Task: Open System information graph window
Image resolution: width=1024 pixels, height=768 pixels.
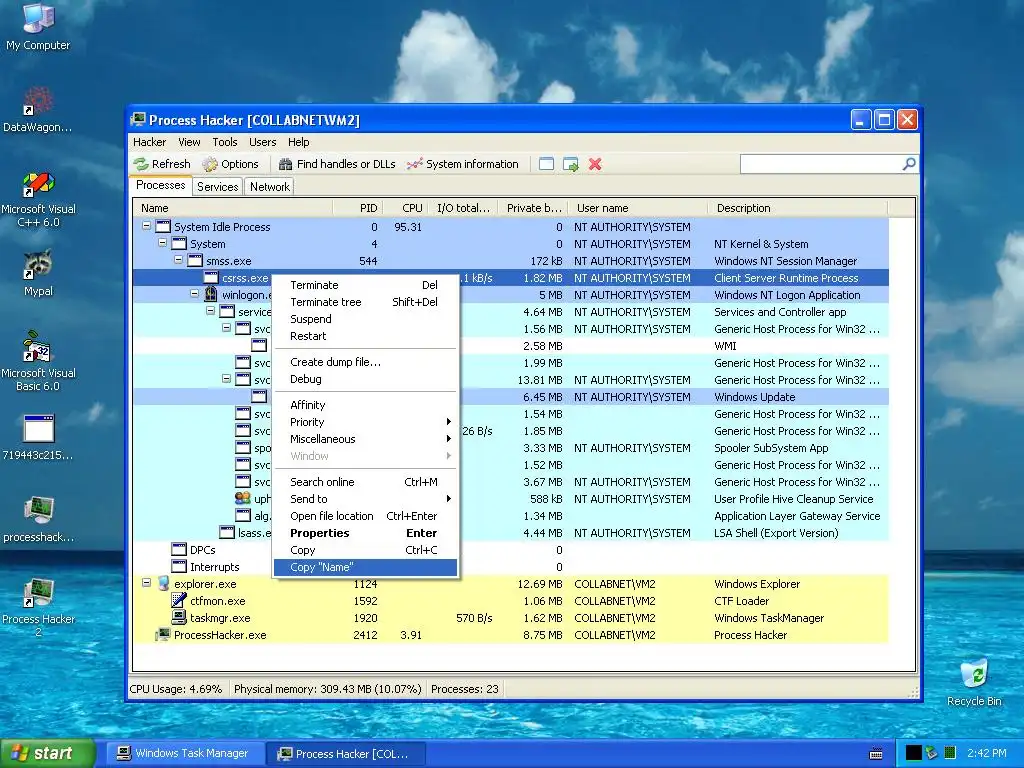Action: 462,164
